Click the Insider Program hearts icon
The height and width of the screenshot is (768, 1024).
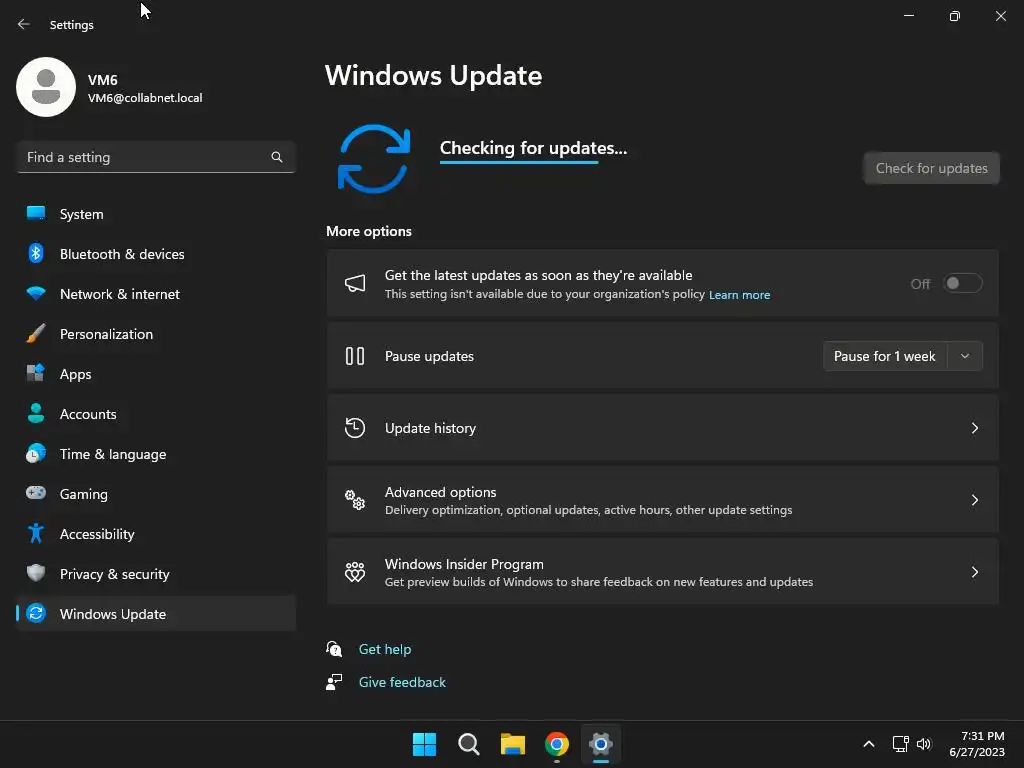(x=355, y=572)
